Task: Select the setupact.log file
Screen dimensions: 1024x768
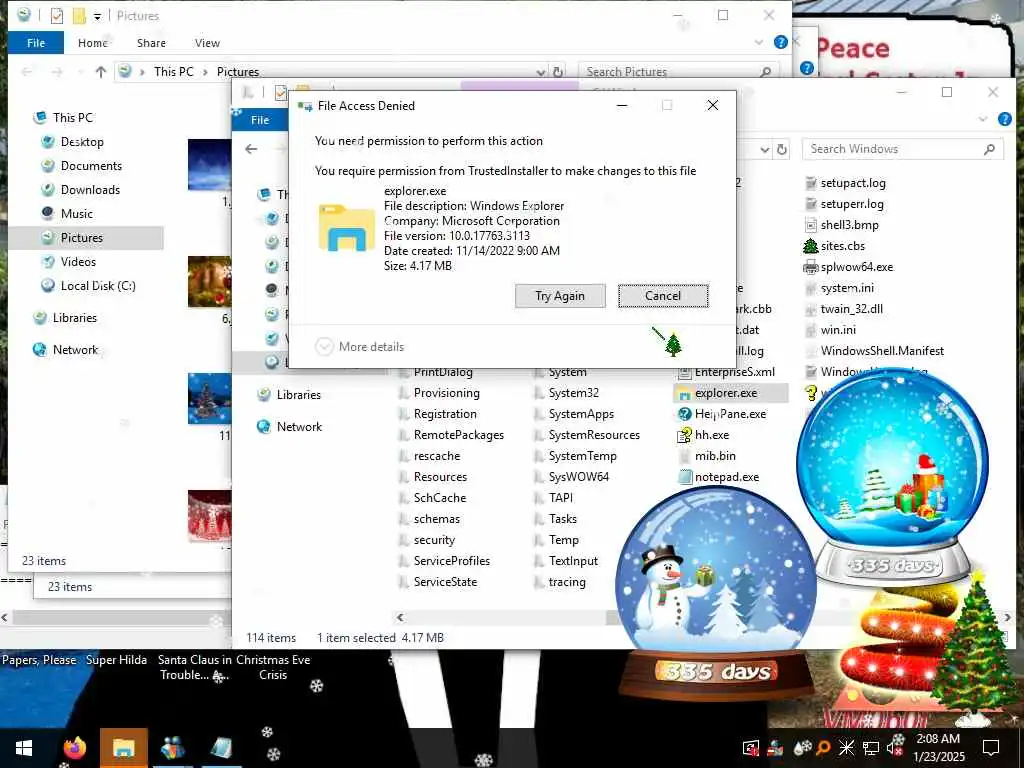Action: click(844, 184)
